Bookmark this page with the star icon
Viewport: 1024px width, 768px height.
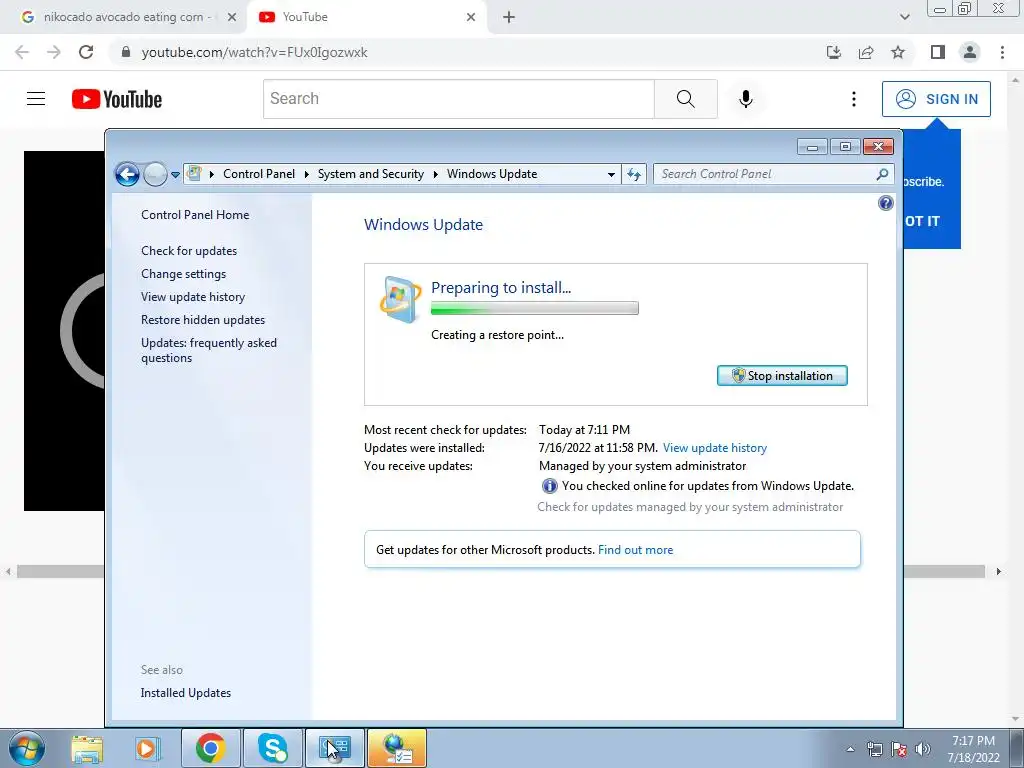point(898,52)
